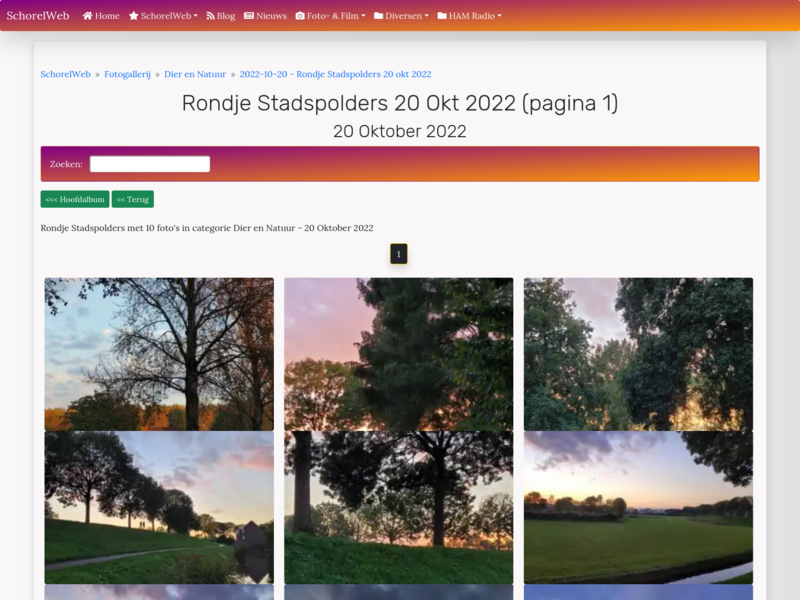Click the 20 Oktober 2022 subtitle
Viewport: 800px width, 600px height.
[400, 131]
